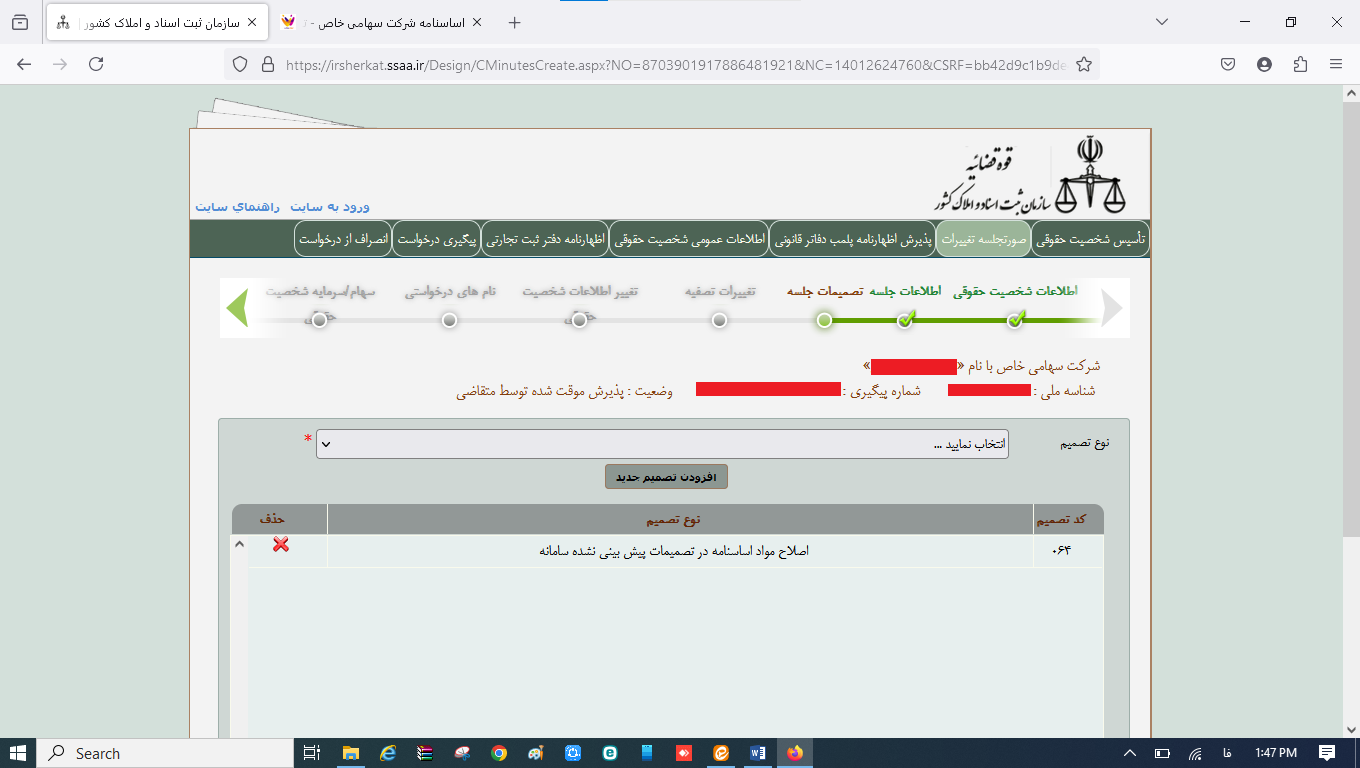The height and width of the screenshot is (768, 1360).
Task: Select the تغییرات تصفیه step circle
Action: pos(719,320)
